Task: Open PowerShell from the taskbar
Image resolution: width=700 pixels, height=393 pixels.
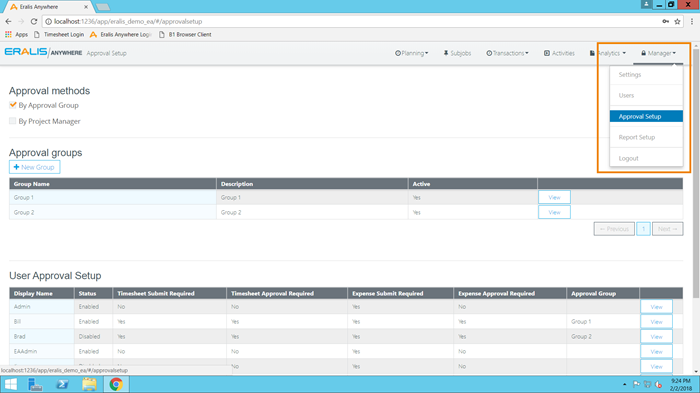Action: [x=62, y=384]
